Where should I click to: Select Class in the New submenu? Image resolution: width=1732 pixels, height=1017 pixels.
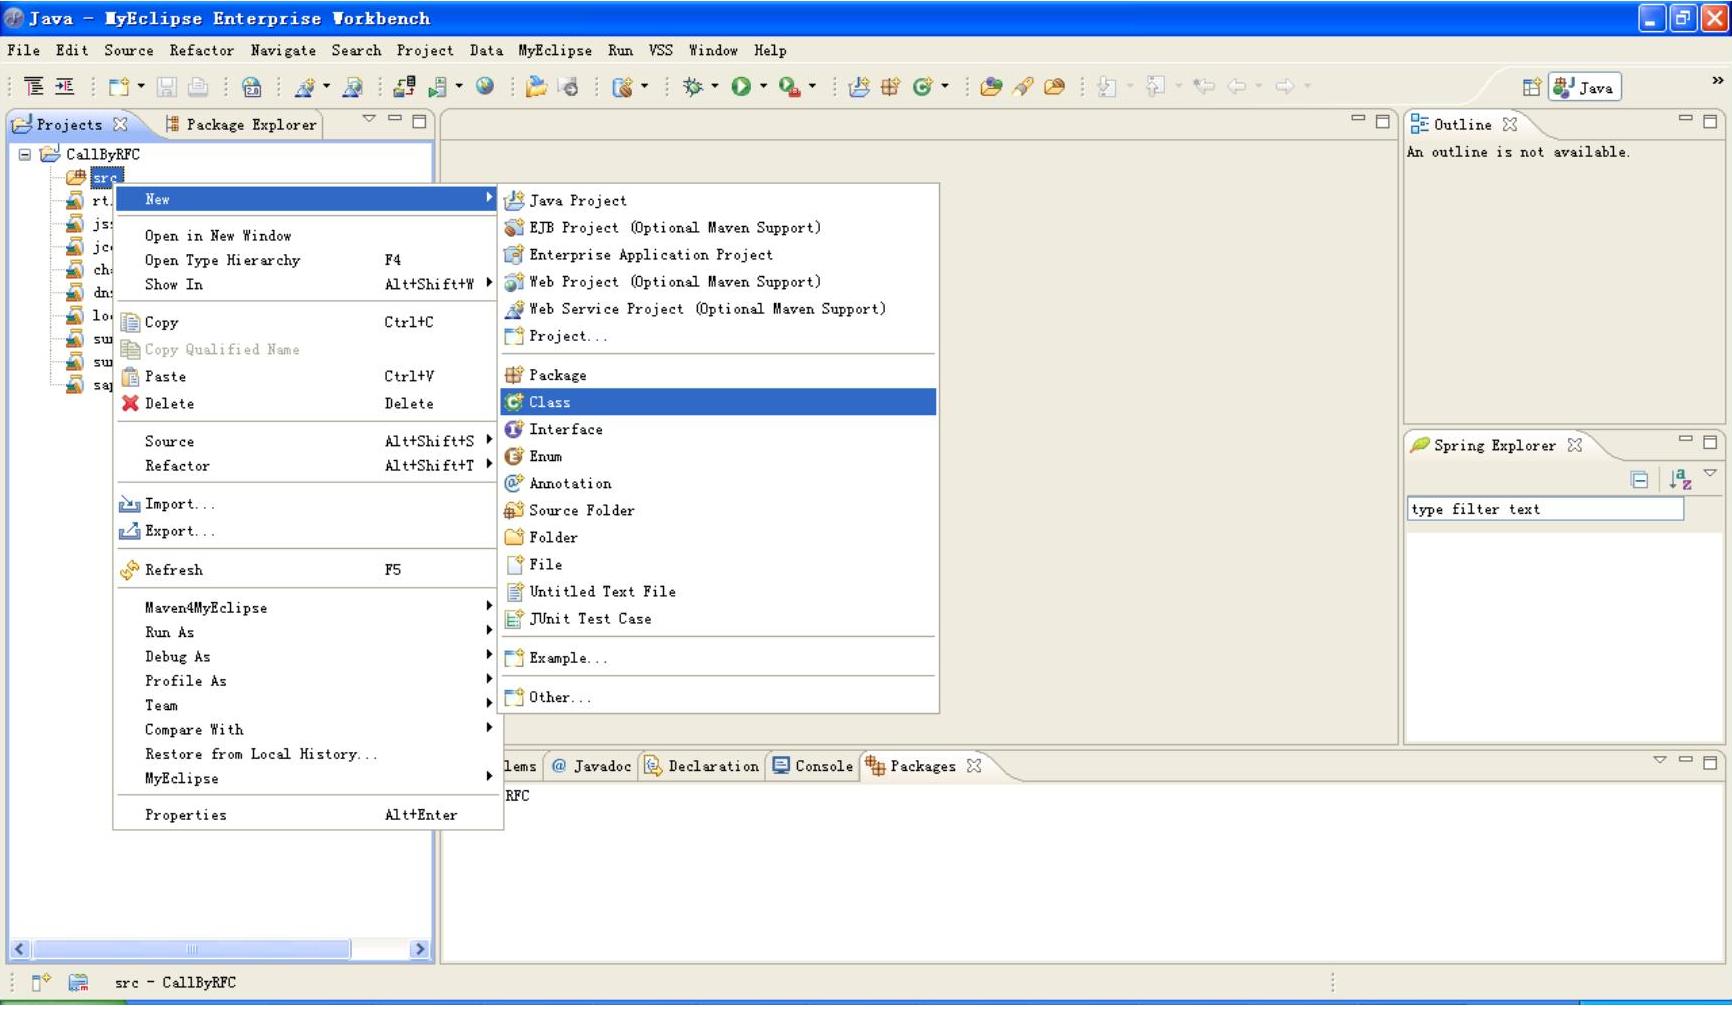[718, 402]
